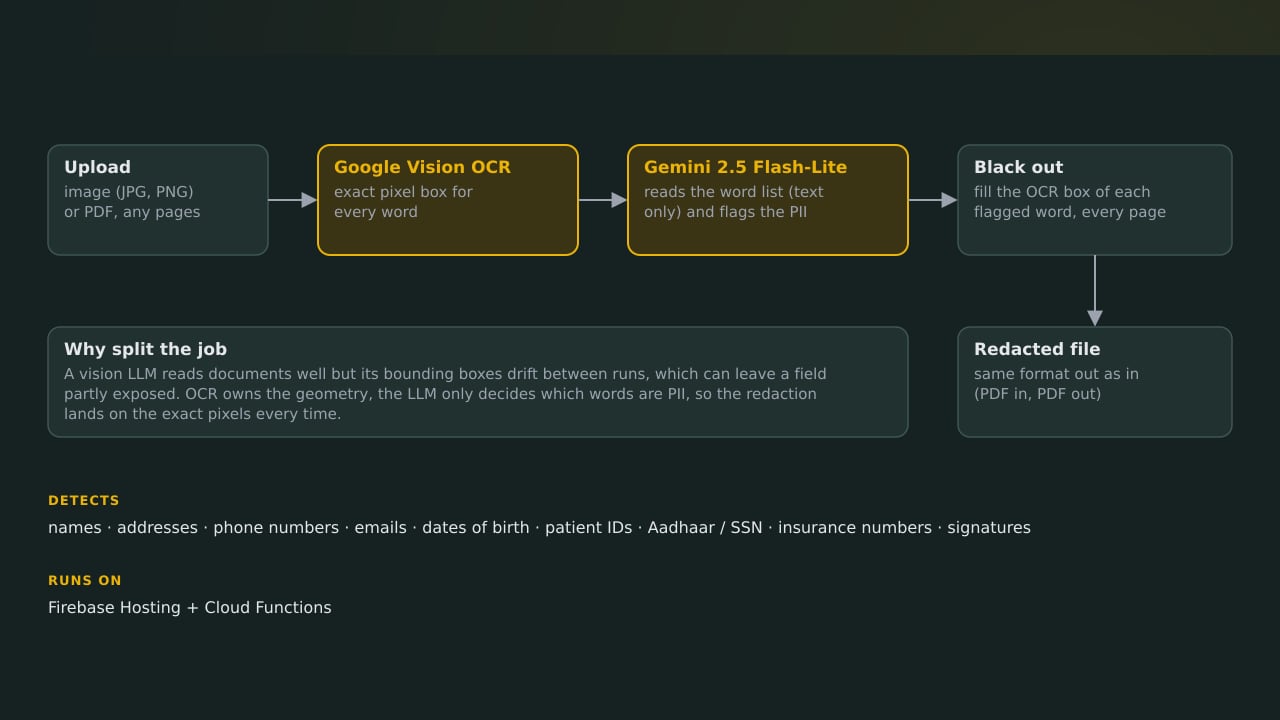Select "dates of birth" in the detects list

(x=476, y=528)
